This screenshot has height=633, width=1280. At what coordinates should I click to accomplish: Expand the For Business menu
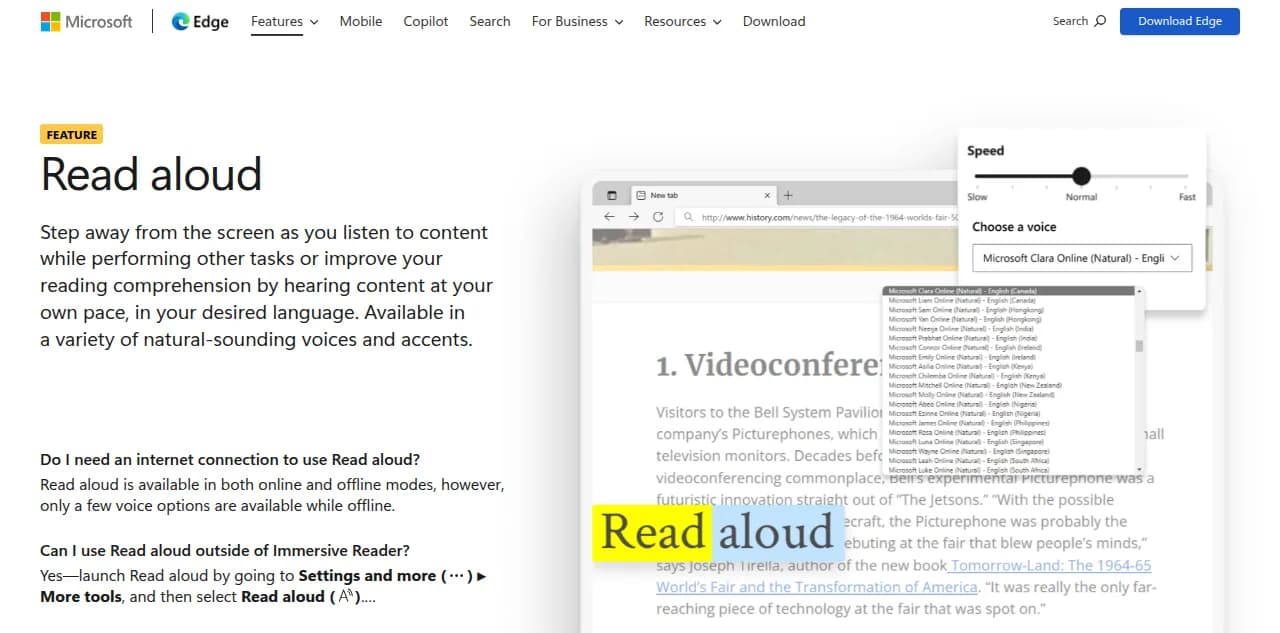point(577,21)
